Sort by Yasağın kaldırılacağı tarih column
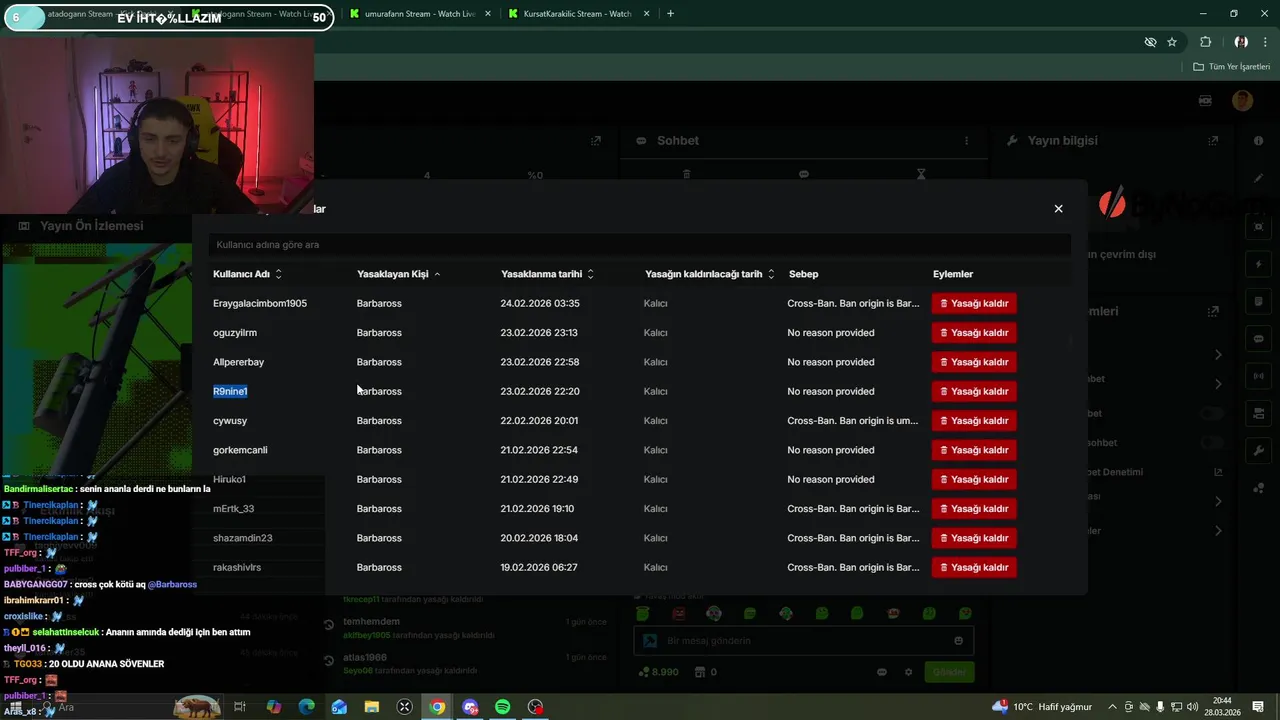Viewport: 1280px width, 720px height. click(710, 274)
